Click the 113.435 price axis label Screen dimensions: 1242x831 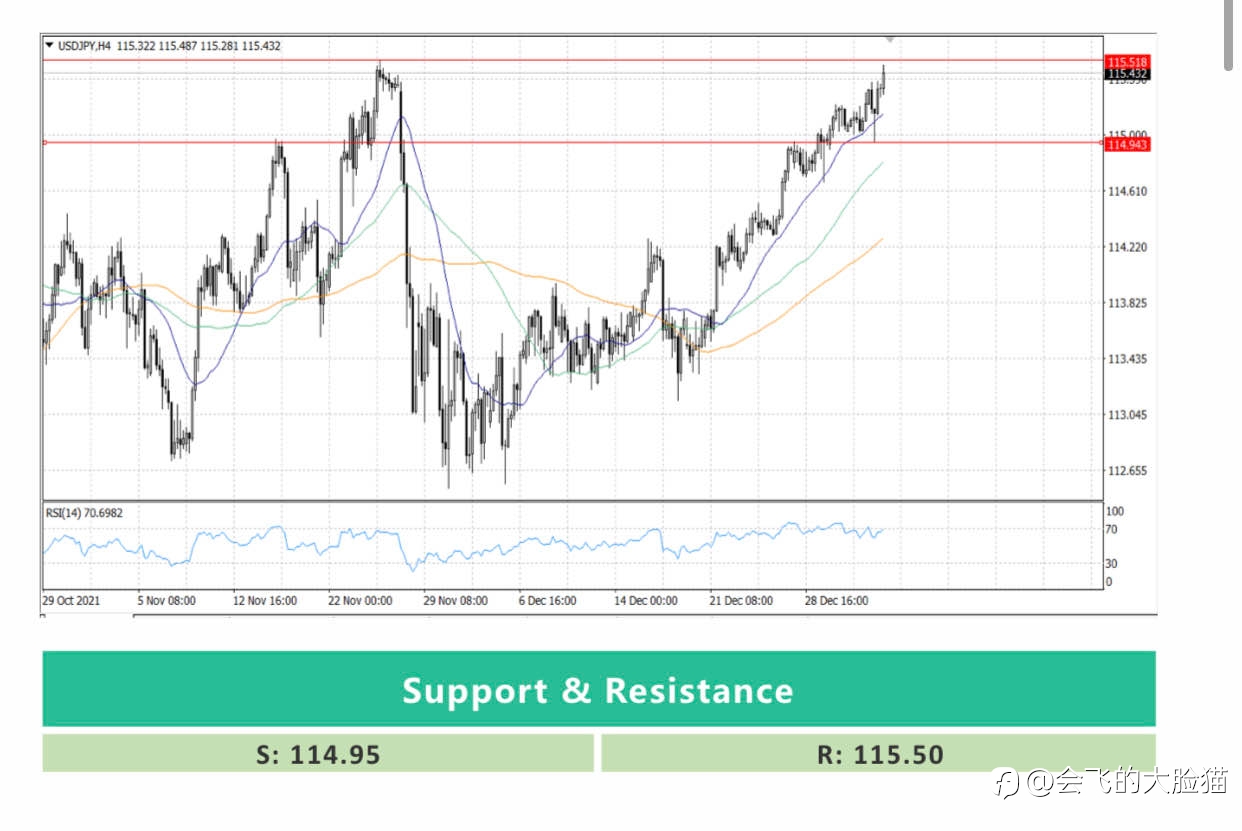1127,359
